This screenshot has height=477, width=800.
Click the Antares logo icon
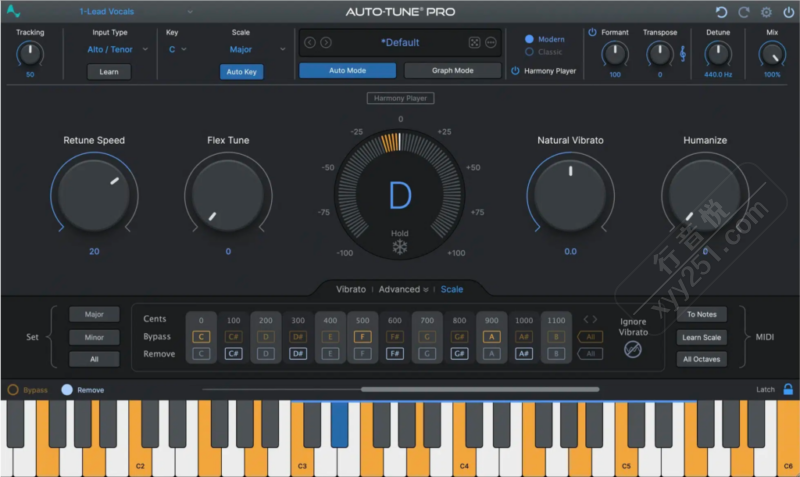13,11
